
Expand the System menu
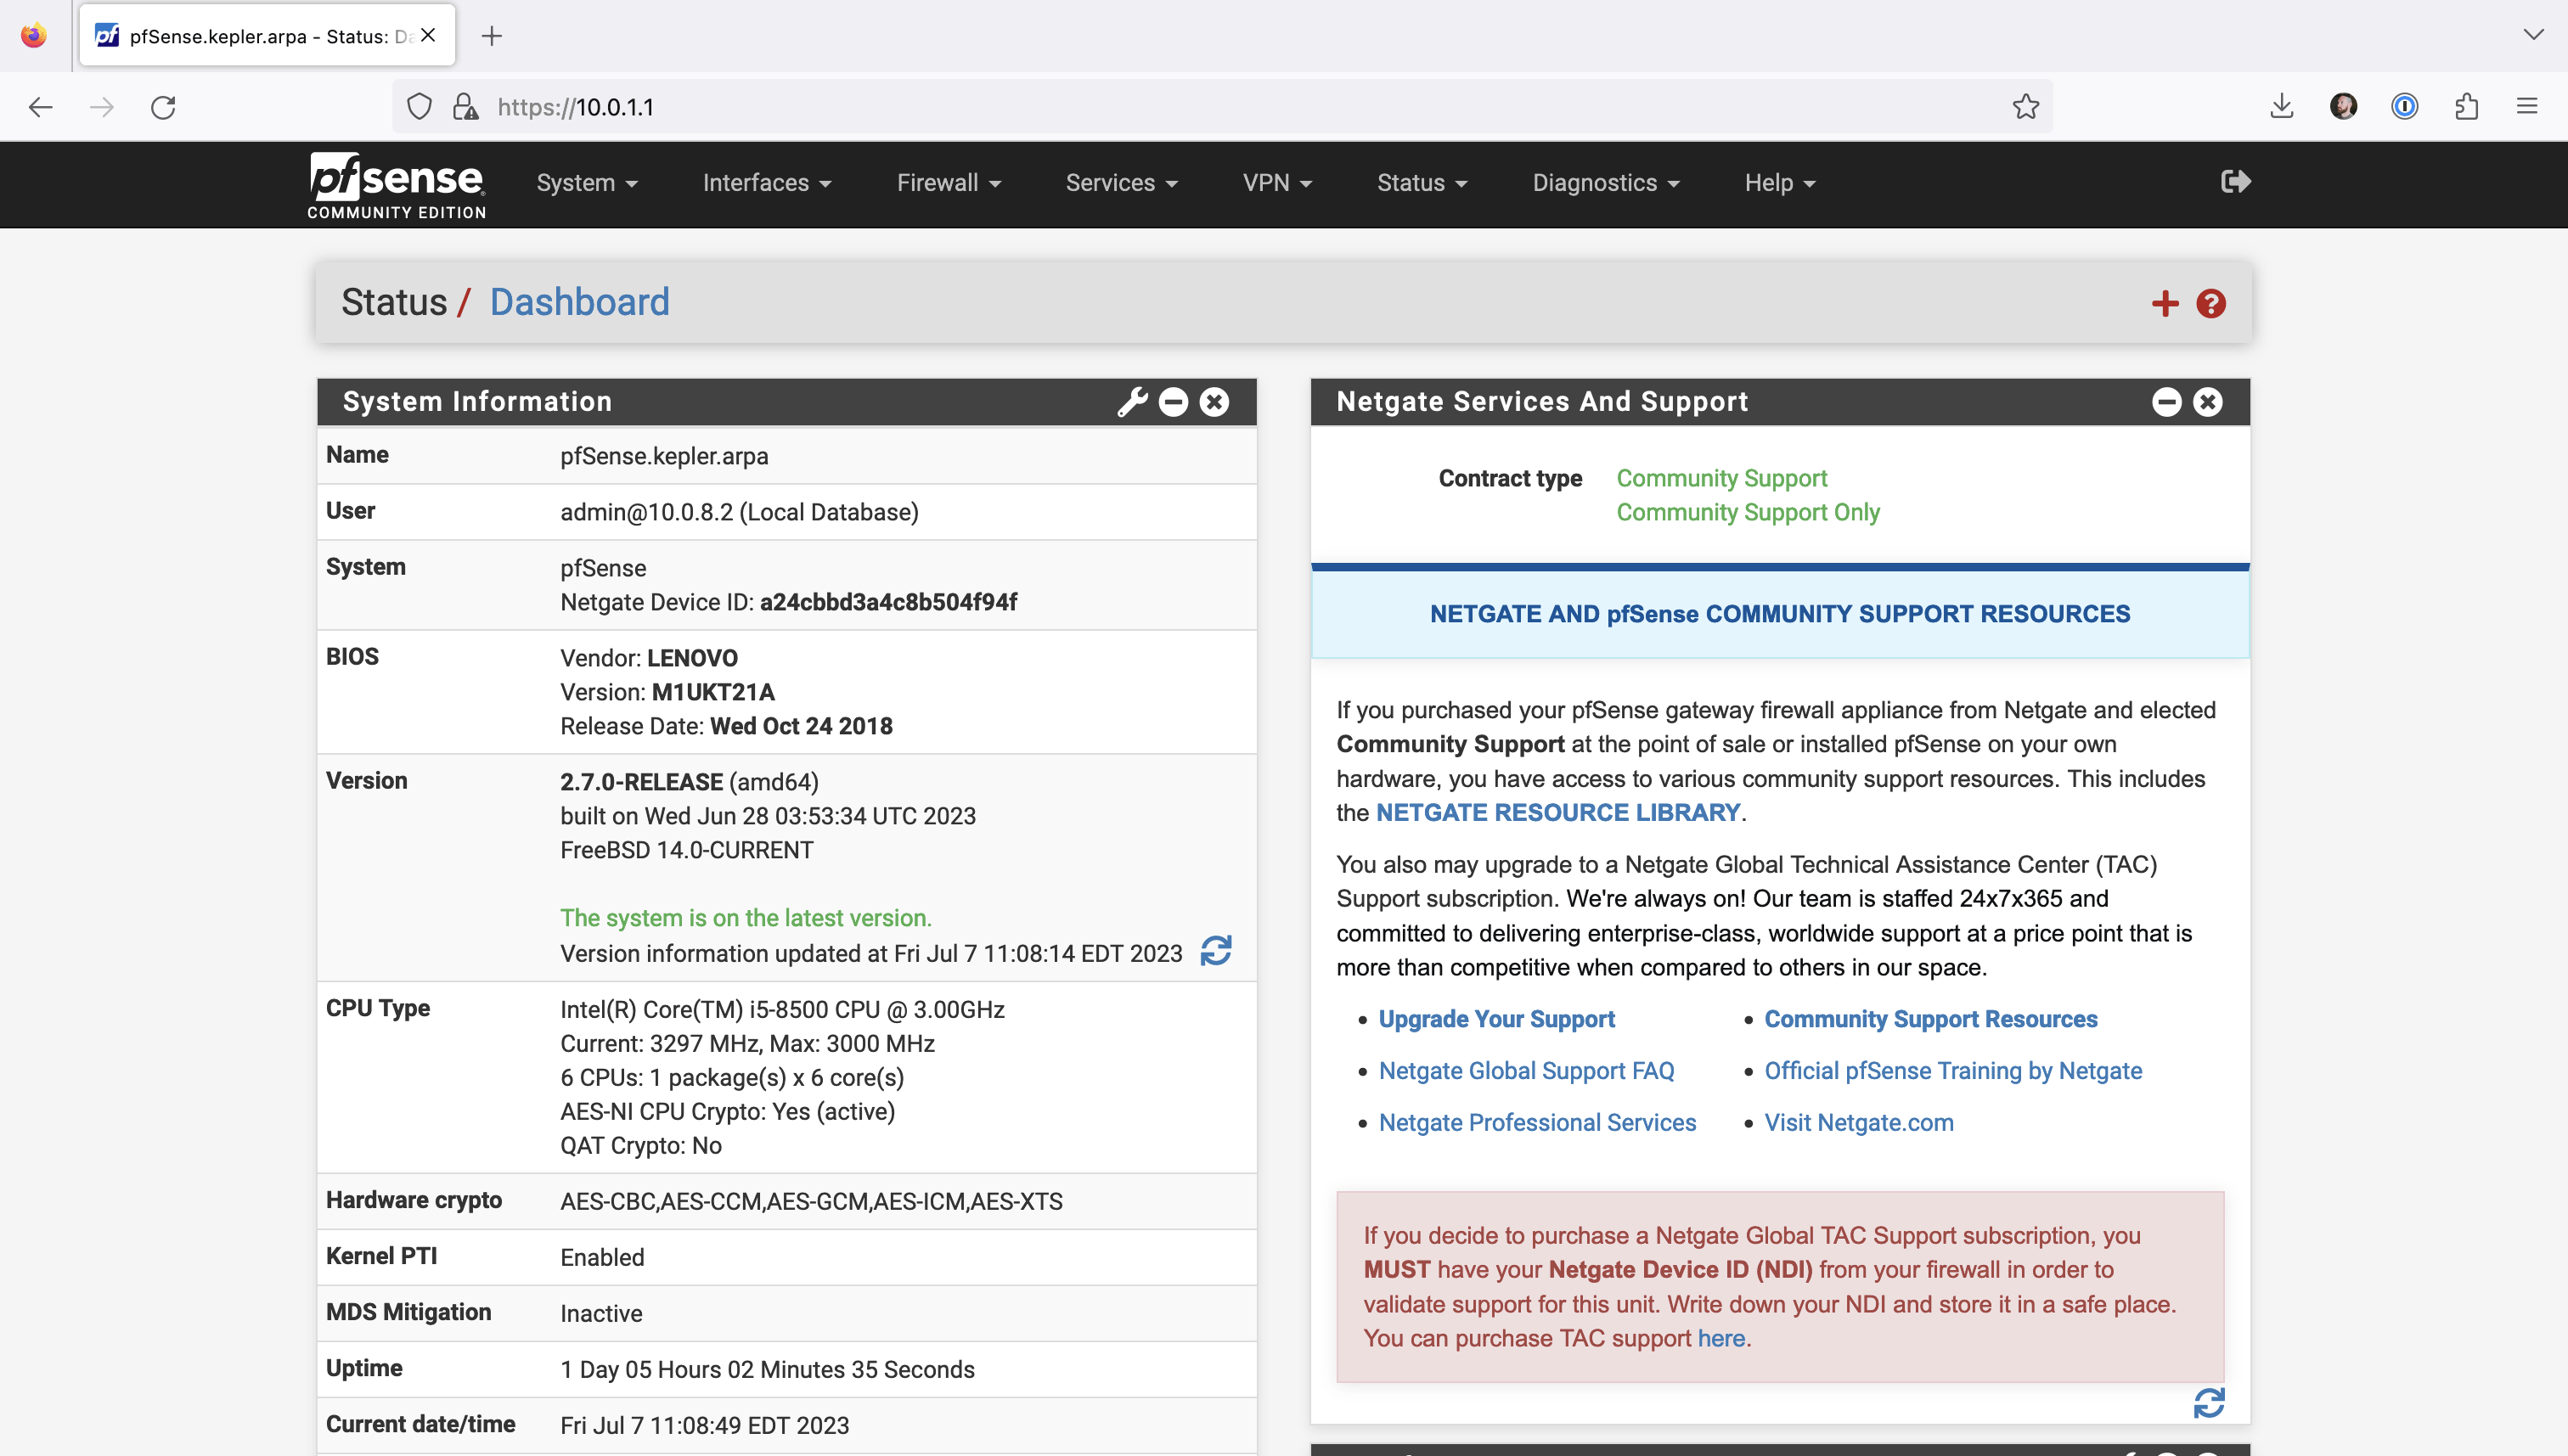coord(587,183)
